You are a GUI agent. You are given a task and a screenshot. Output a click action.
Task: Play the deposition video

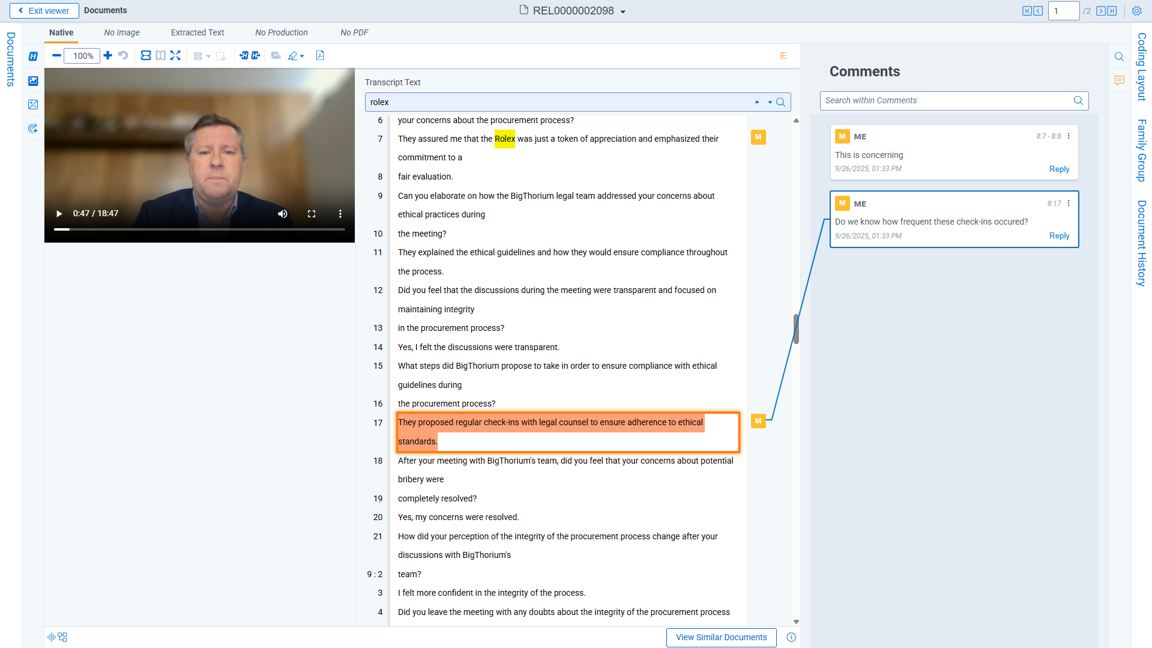click(x=59, y=214)
